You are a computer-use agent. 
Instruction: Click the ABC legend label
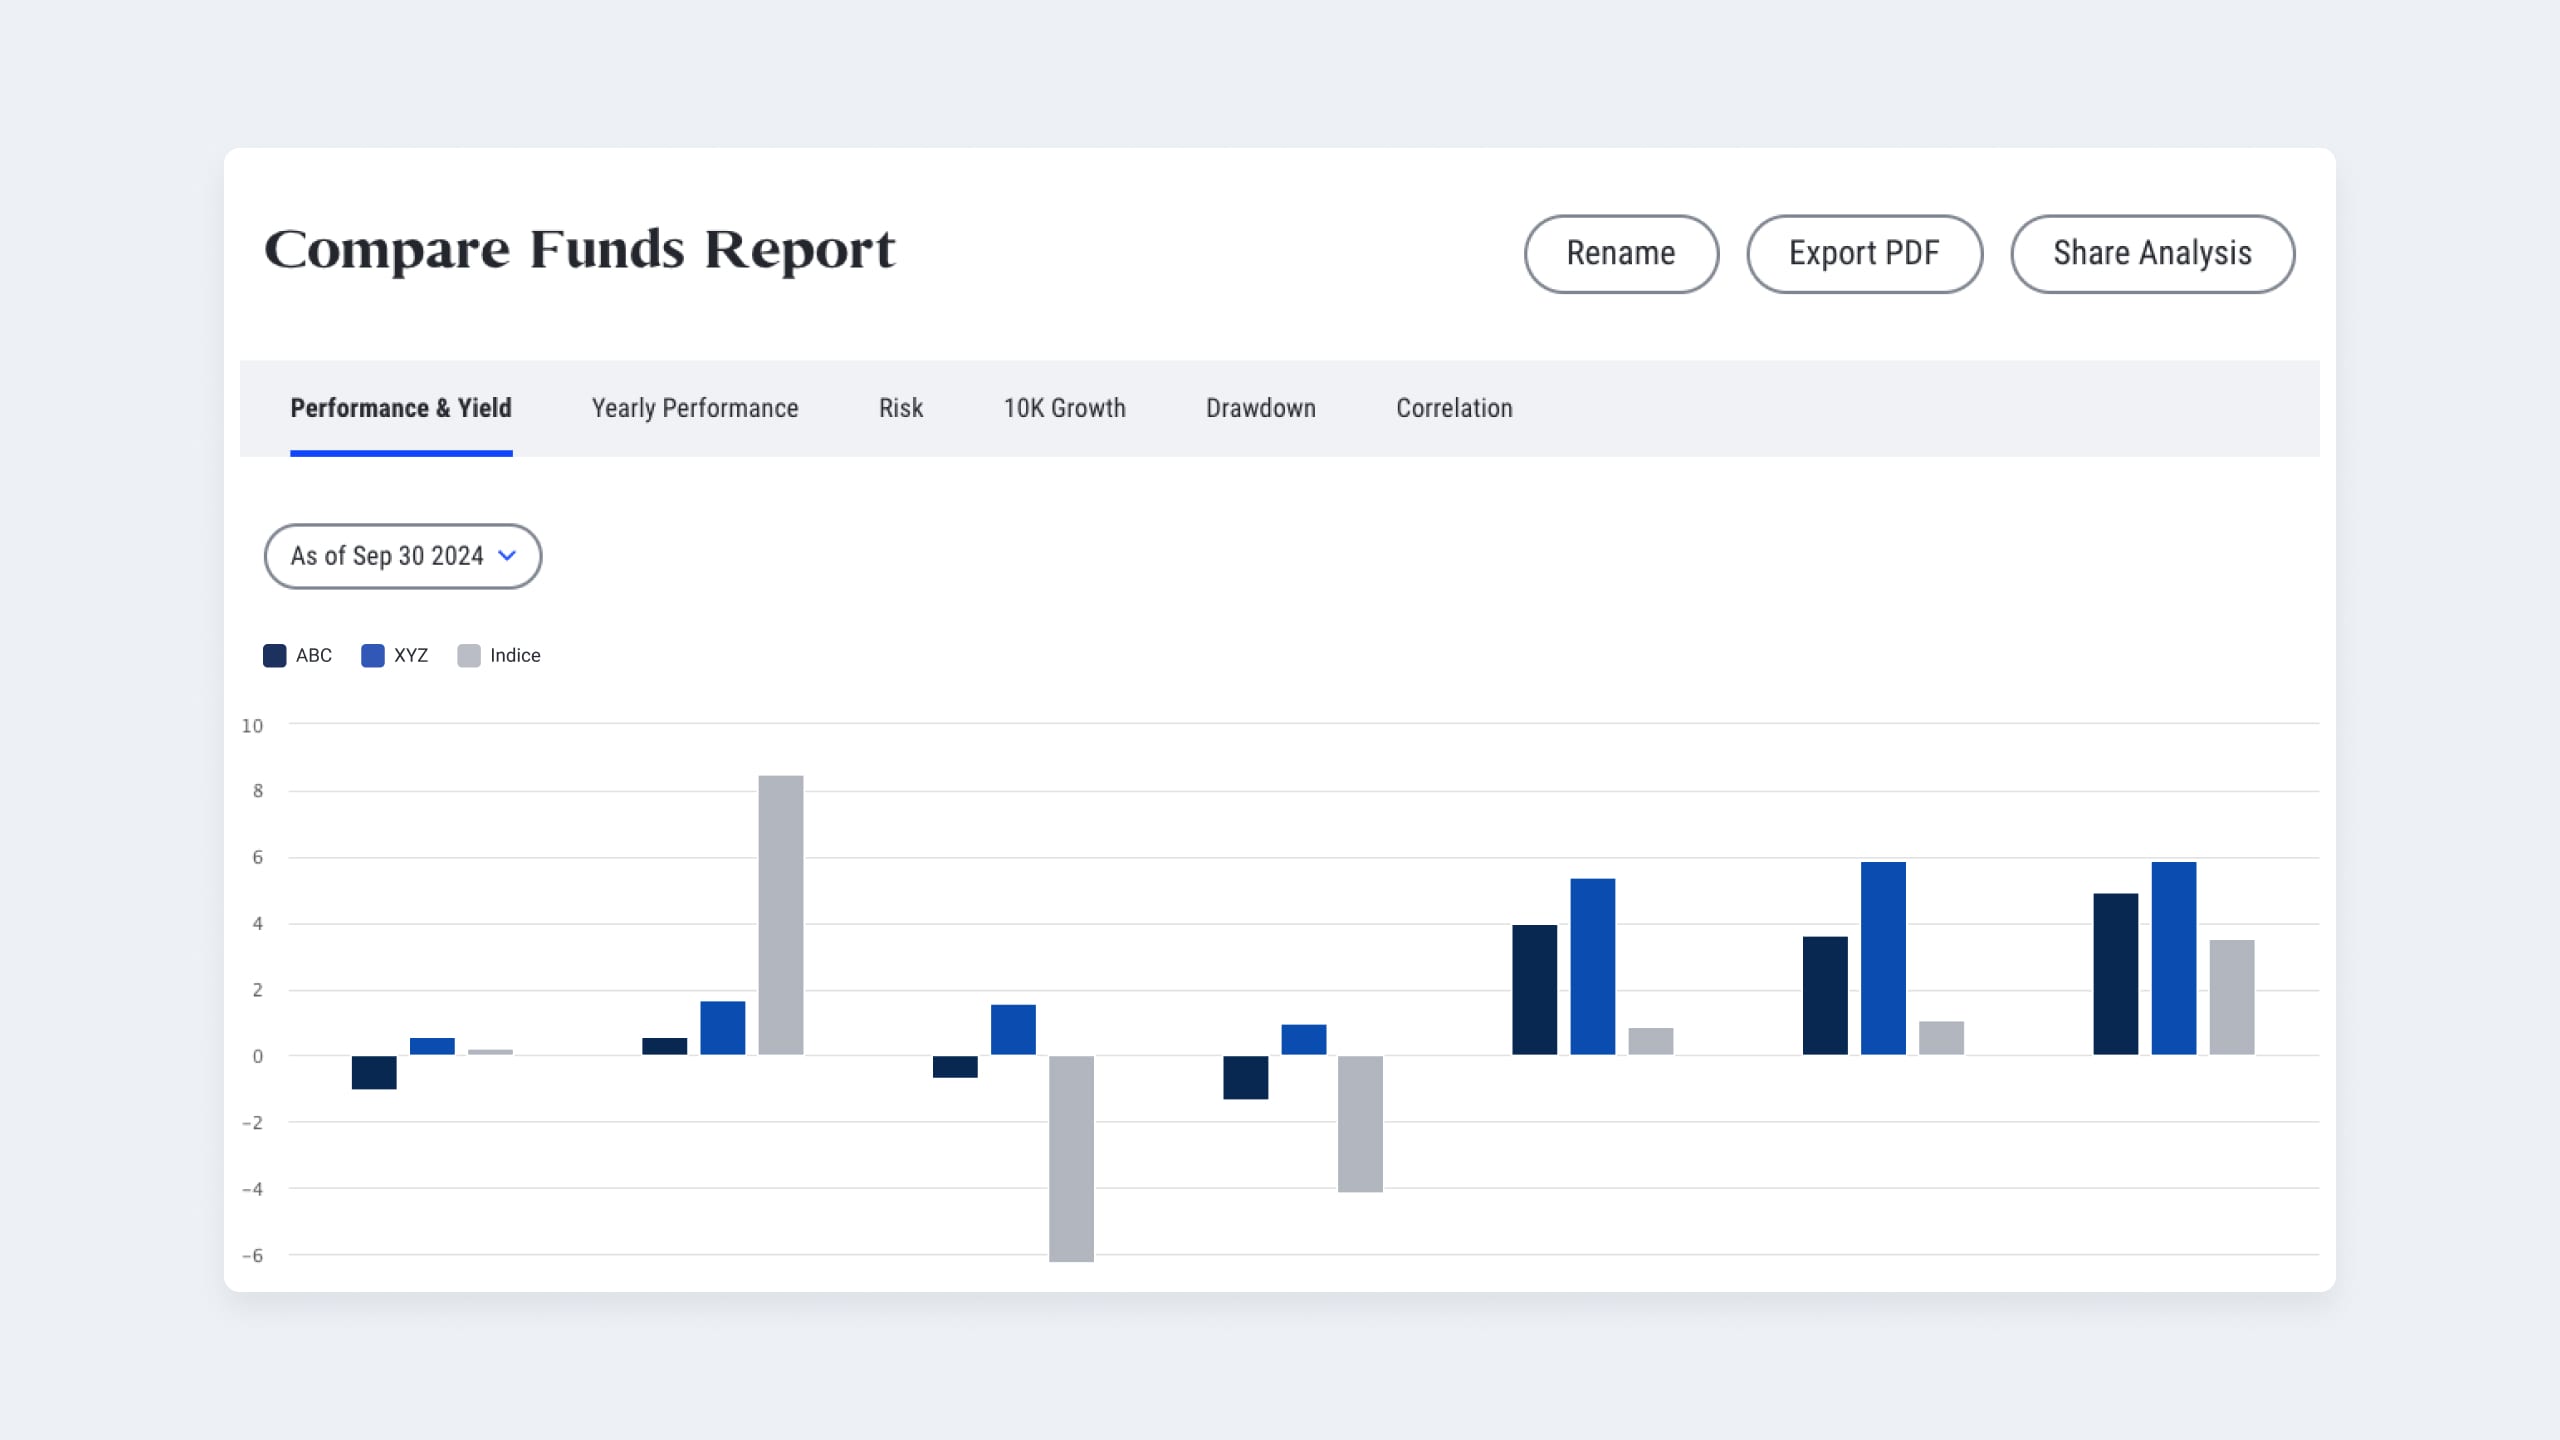pos(313,656)
